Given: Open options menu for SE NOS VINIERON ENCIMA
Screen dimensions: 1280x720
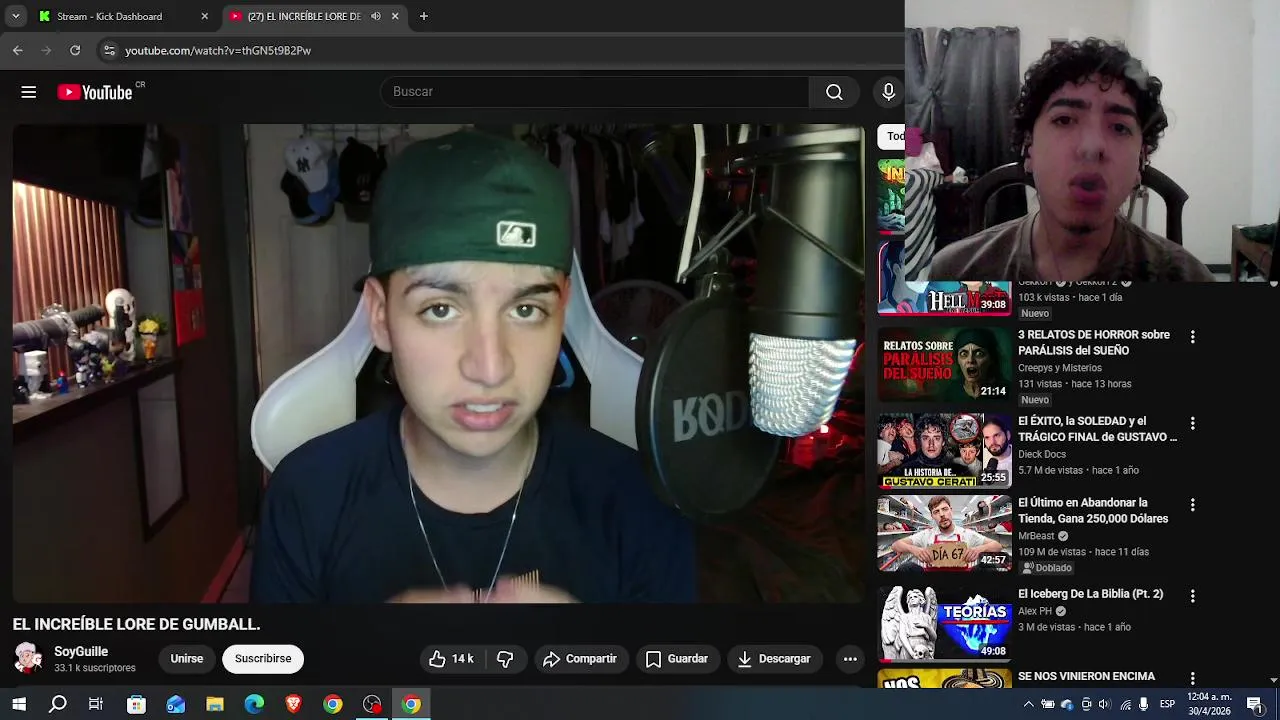Looking at the screenshot, I should coord(1192,679).
